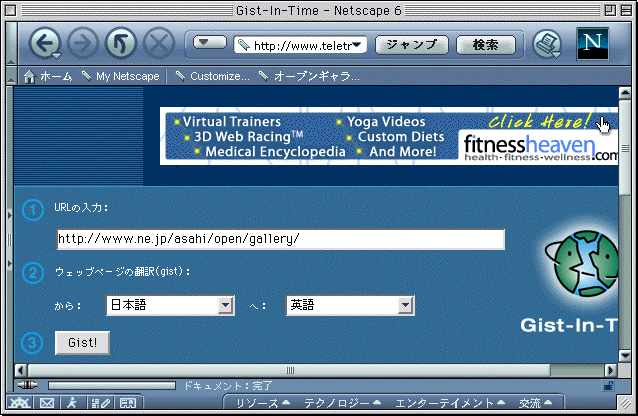638x416 pixels.
Task: Stop loading with the X button
Action: pyautogui.click(x=159, y=43)
